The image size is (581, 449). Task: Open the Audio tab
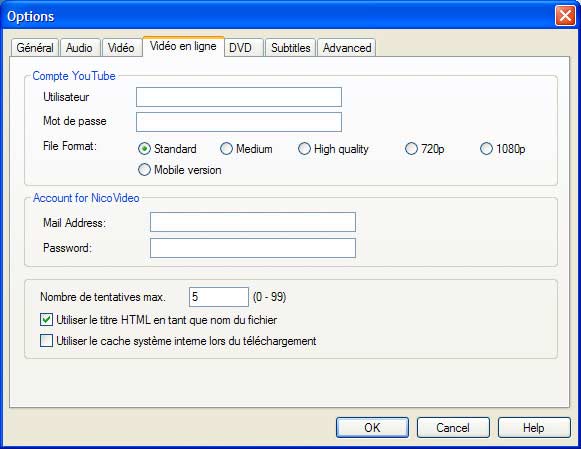(79, 48)
